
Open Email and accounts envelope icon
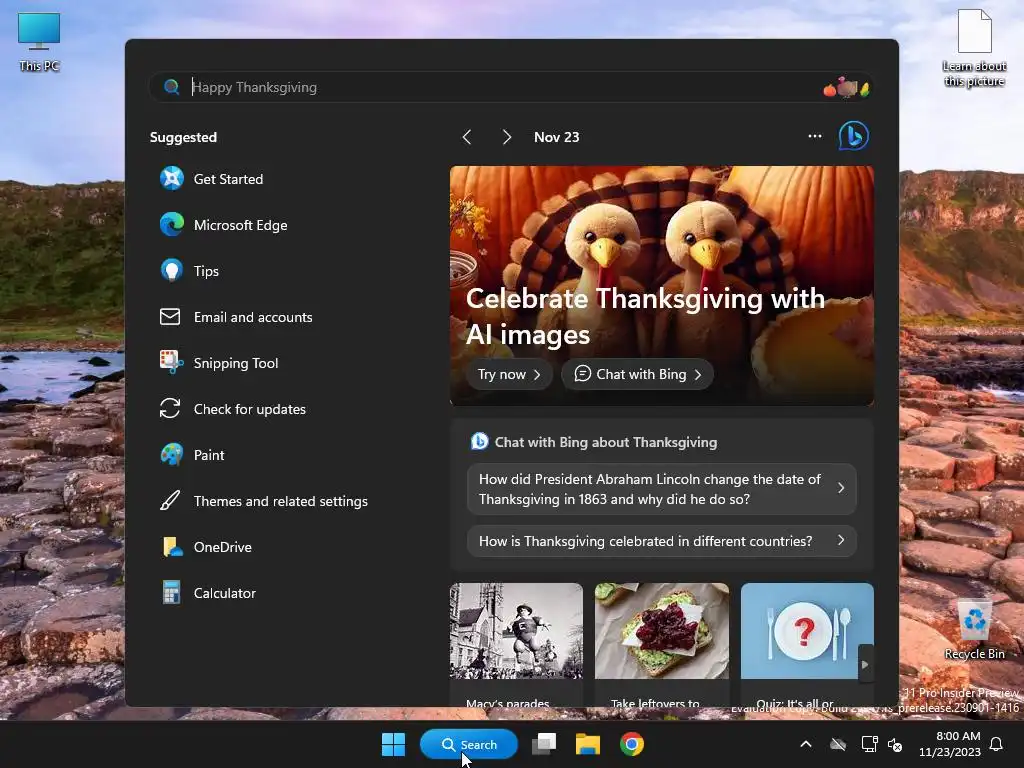pos(170,317)
